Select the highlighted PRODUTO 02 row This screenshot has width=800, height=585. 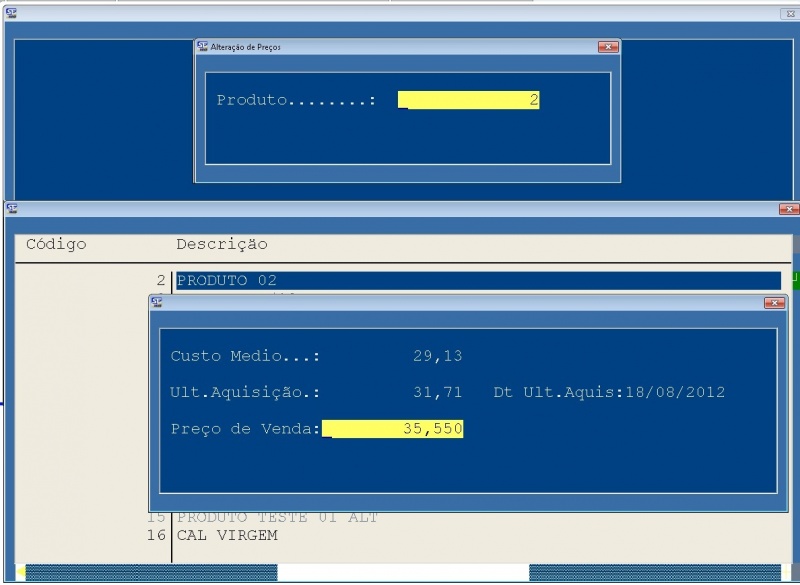click(300, 280)
